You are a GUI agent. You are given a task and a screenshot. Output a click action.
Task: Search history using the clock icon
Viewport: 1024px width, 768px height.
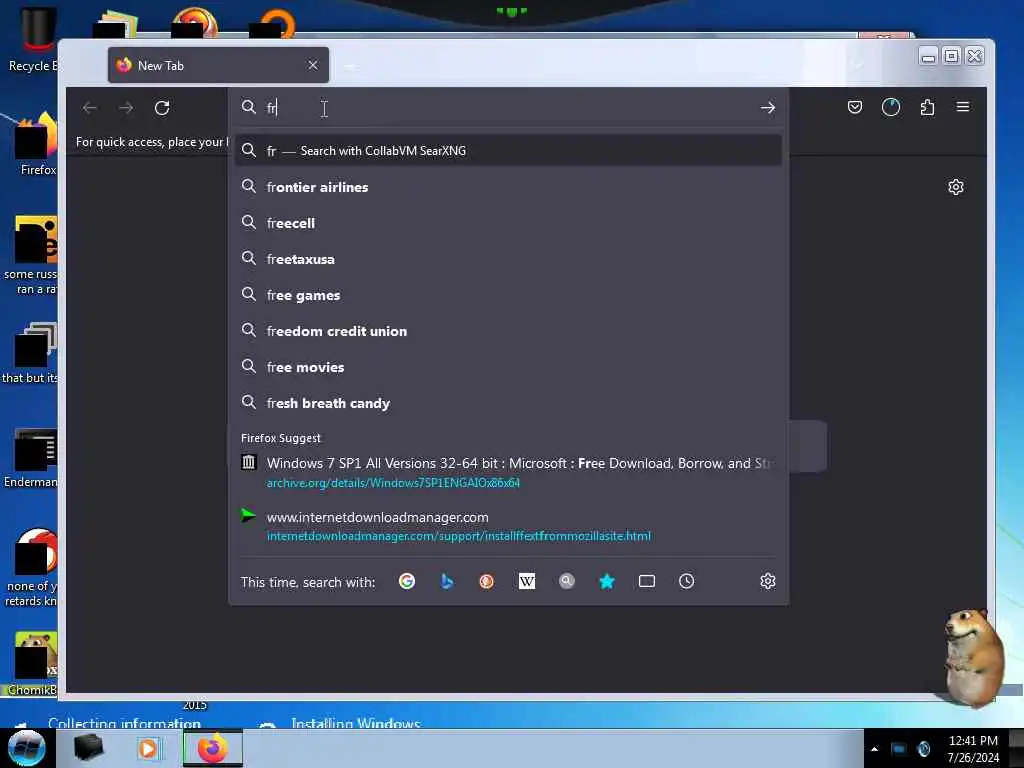(686, 581)
